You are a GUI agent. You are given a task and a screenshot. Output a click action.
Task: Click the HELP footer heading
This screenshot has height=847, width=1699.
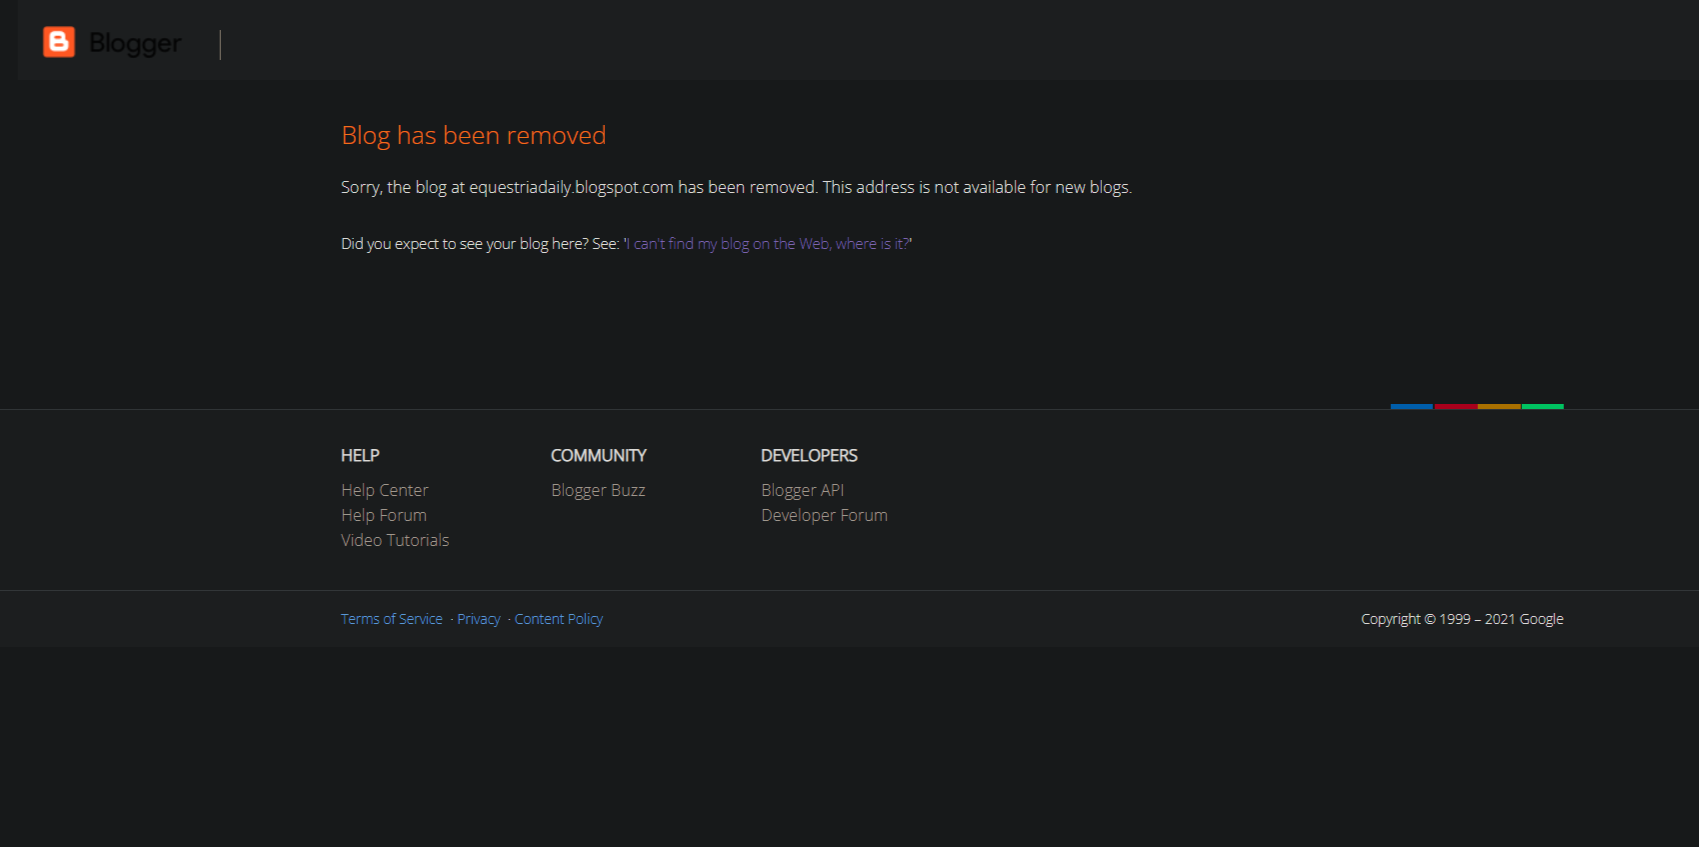pos(360,456)
